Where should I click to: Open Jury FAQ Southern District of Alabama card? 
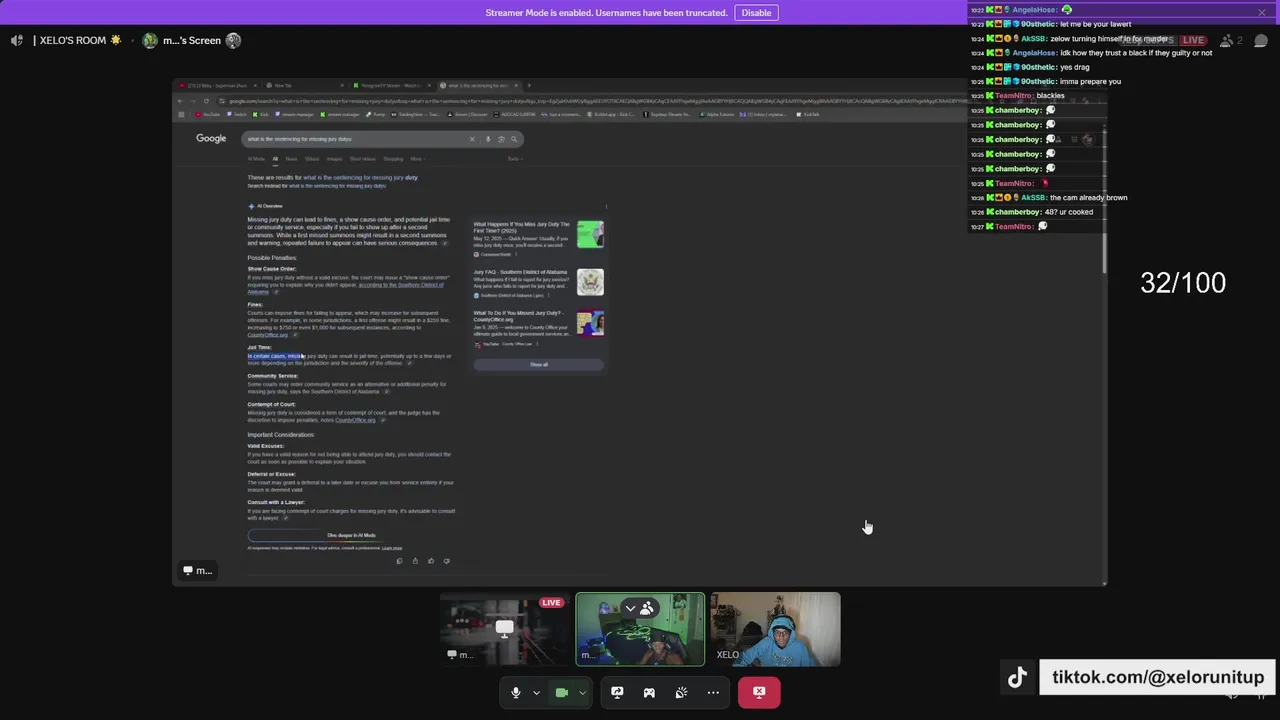[x=538, y=283]
